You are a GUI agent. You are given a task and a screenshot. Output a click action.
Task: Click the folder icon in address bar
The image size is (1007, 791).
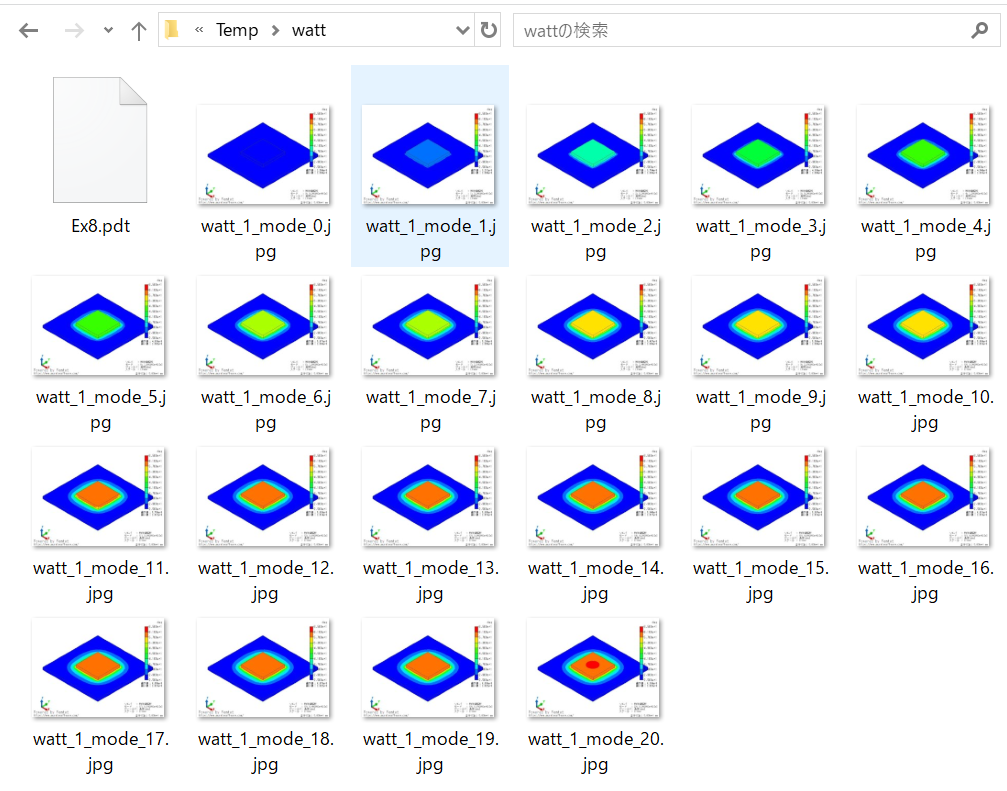(172, 30)
